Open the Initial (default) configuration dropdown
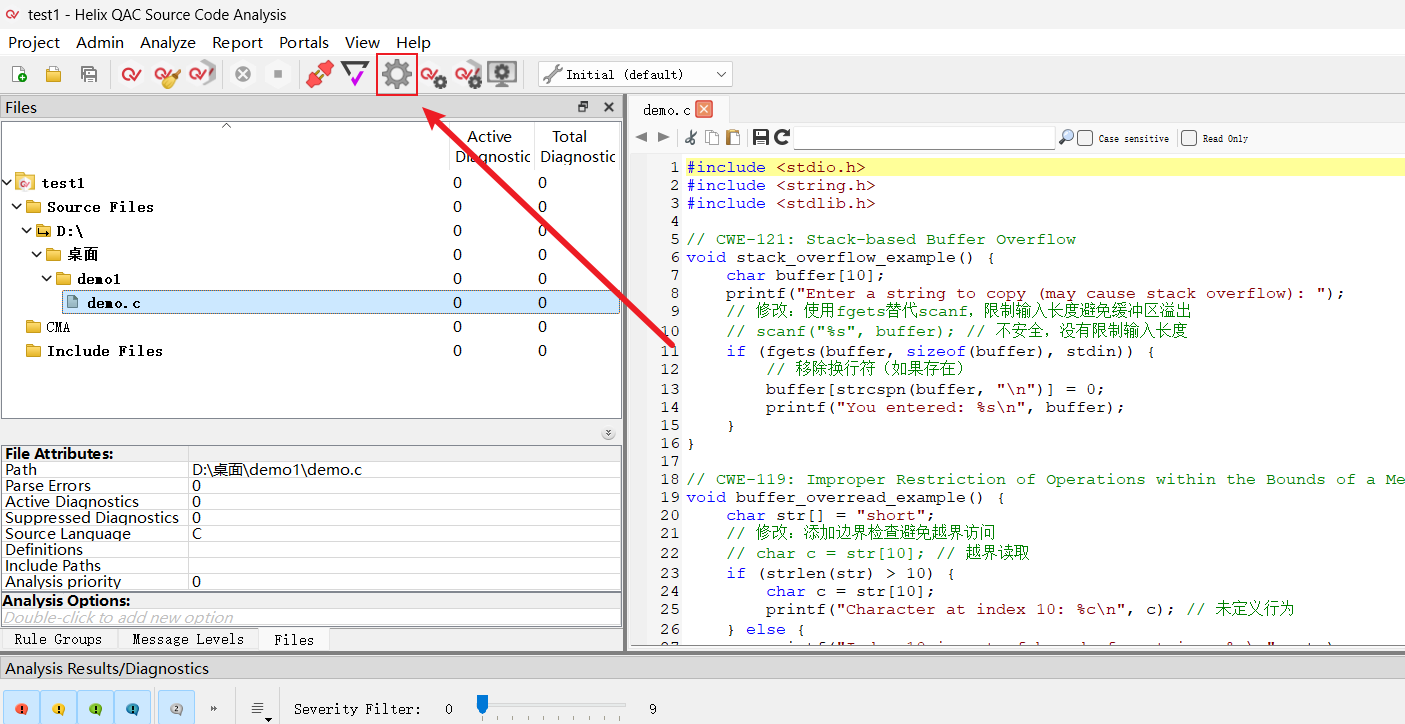The height and width of the screenshot is (724, 1405). (635, 74)
